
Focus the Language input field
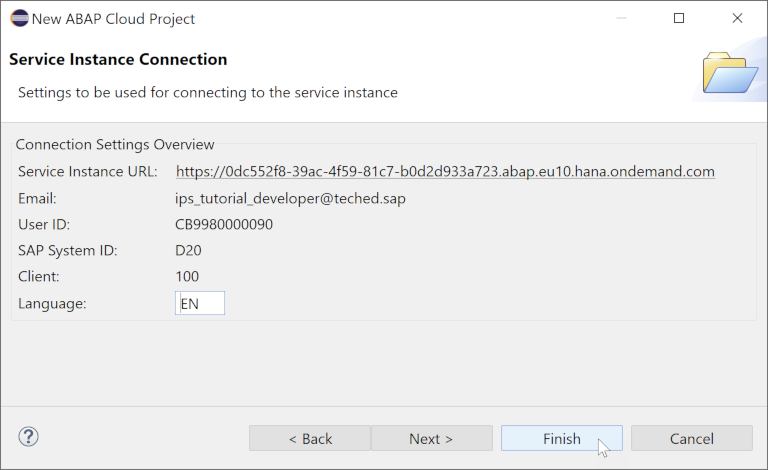[x=200, y=303]
